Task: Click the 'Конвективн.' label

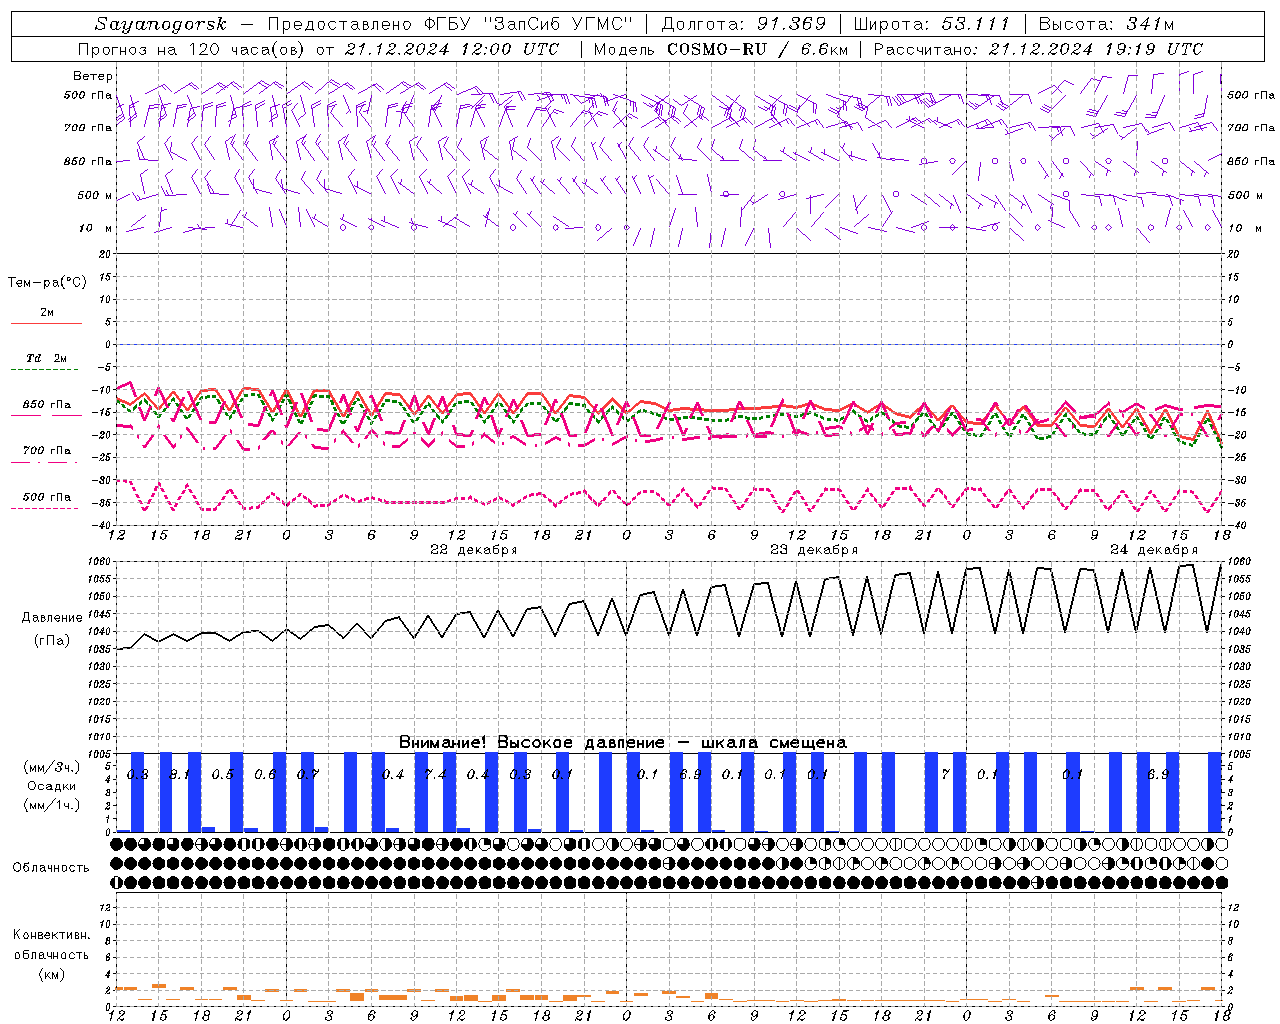Action: point(51,935)
